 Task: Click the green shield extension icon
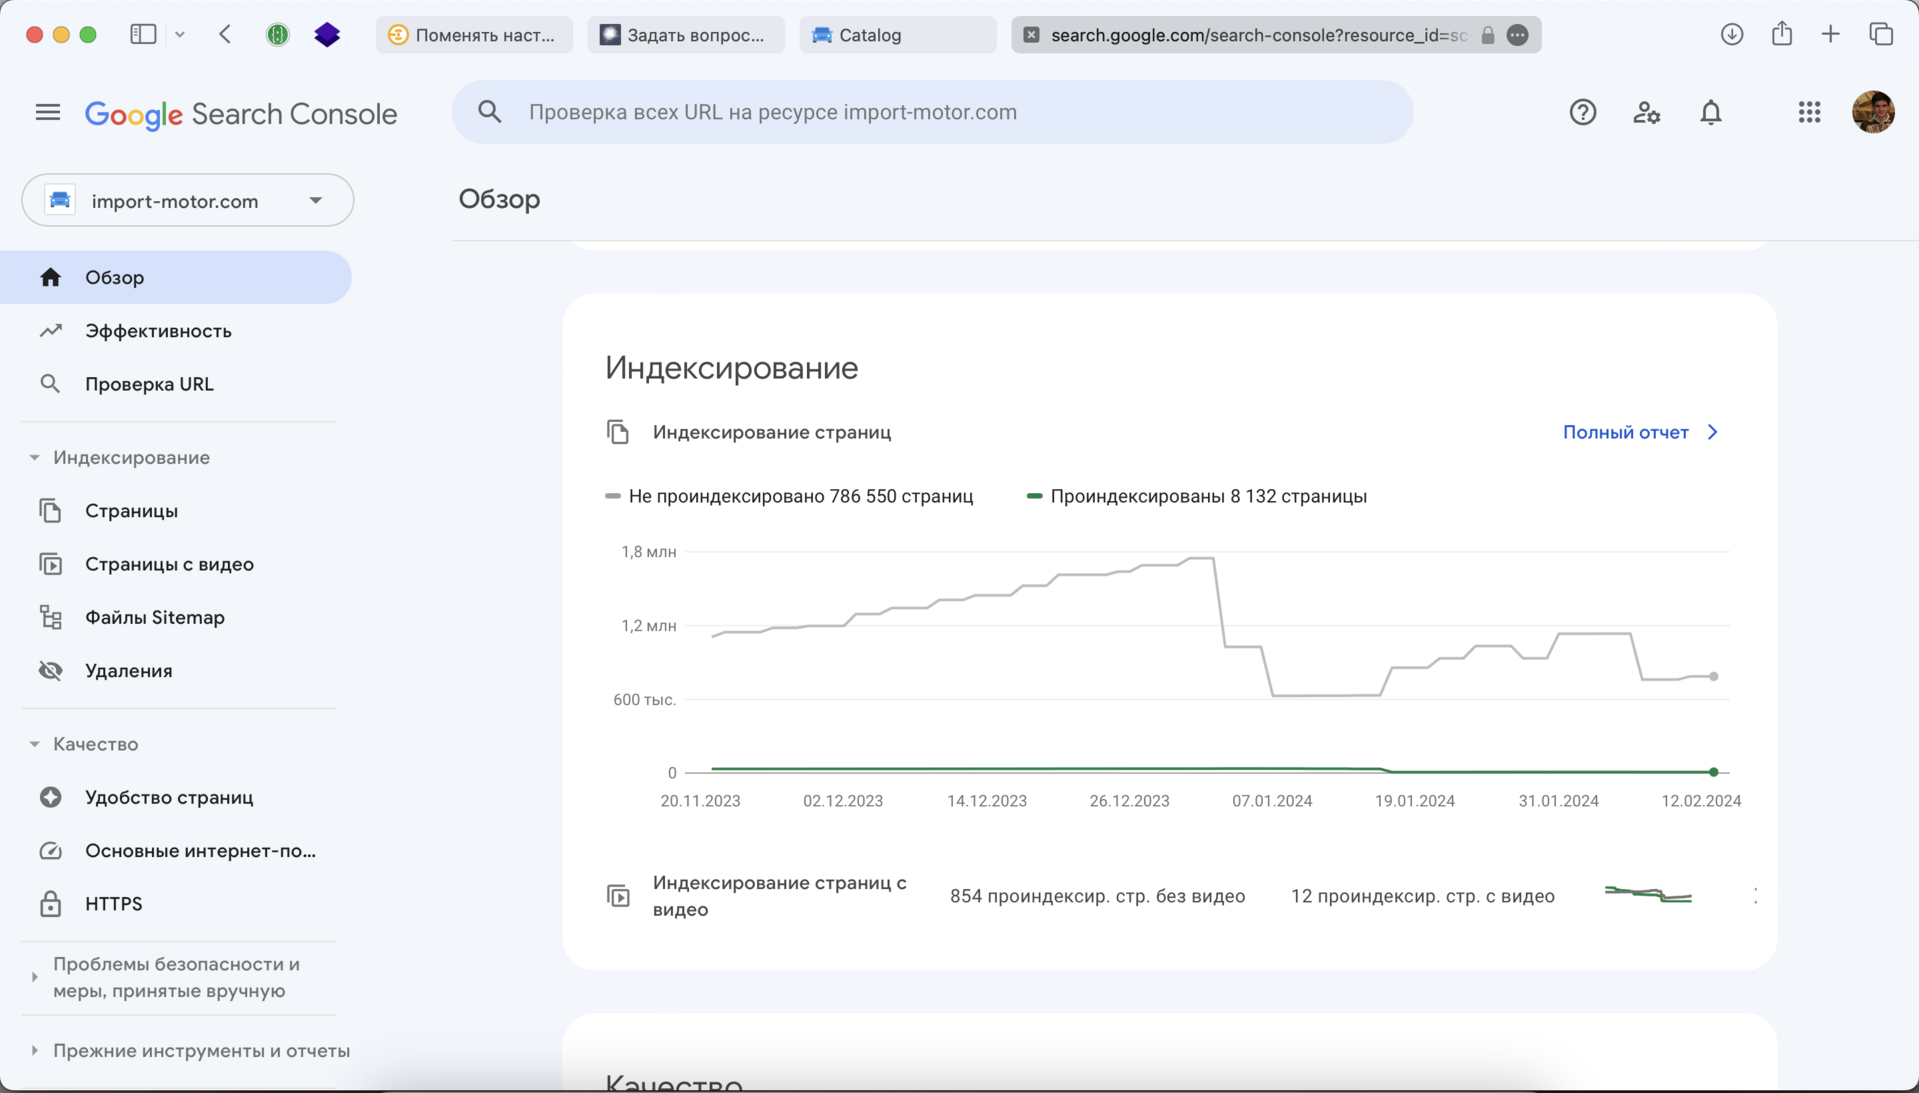(277, 34)
